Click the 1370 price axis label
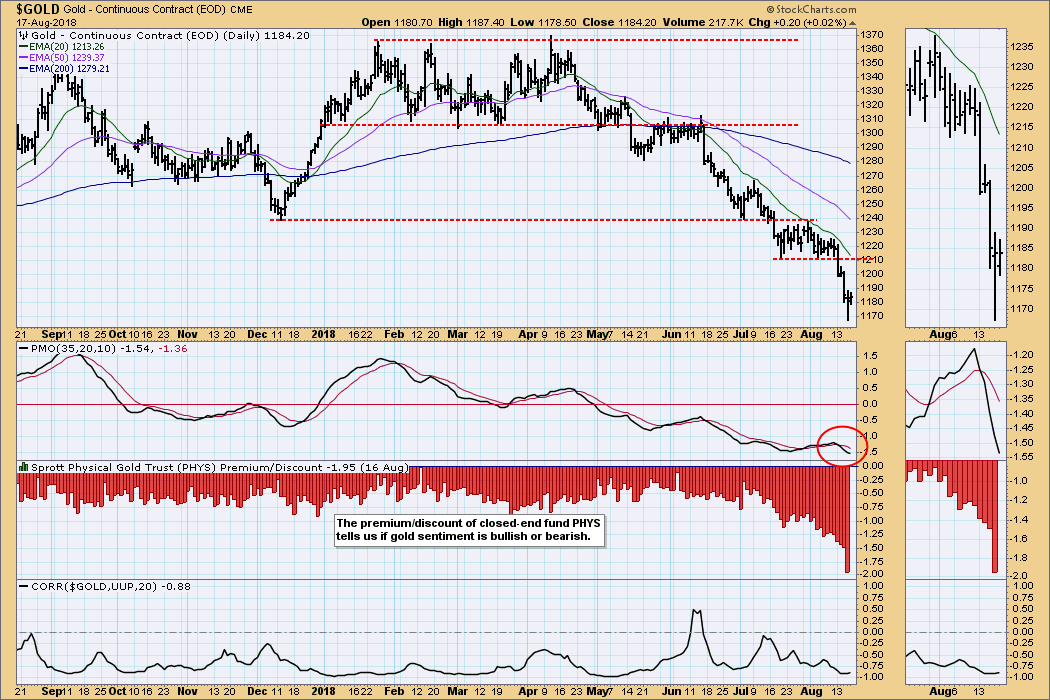Image resolution: width=1050 pixels, height=700 pixels. [871, 35]
